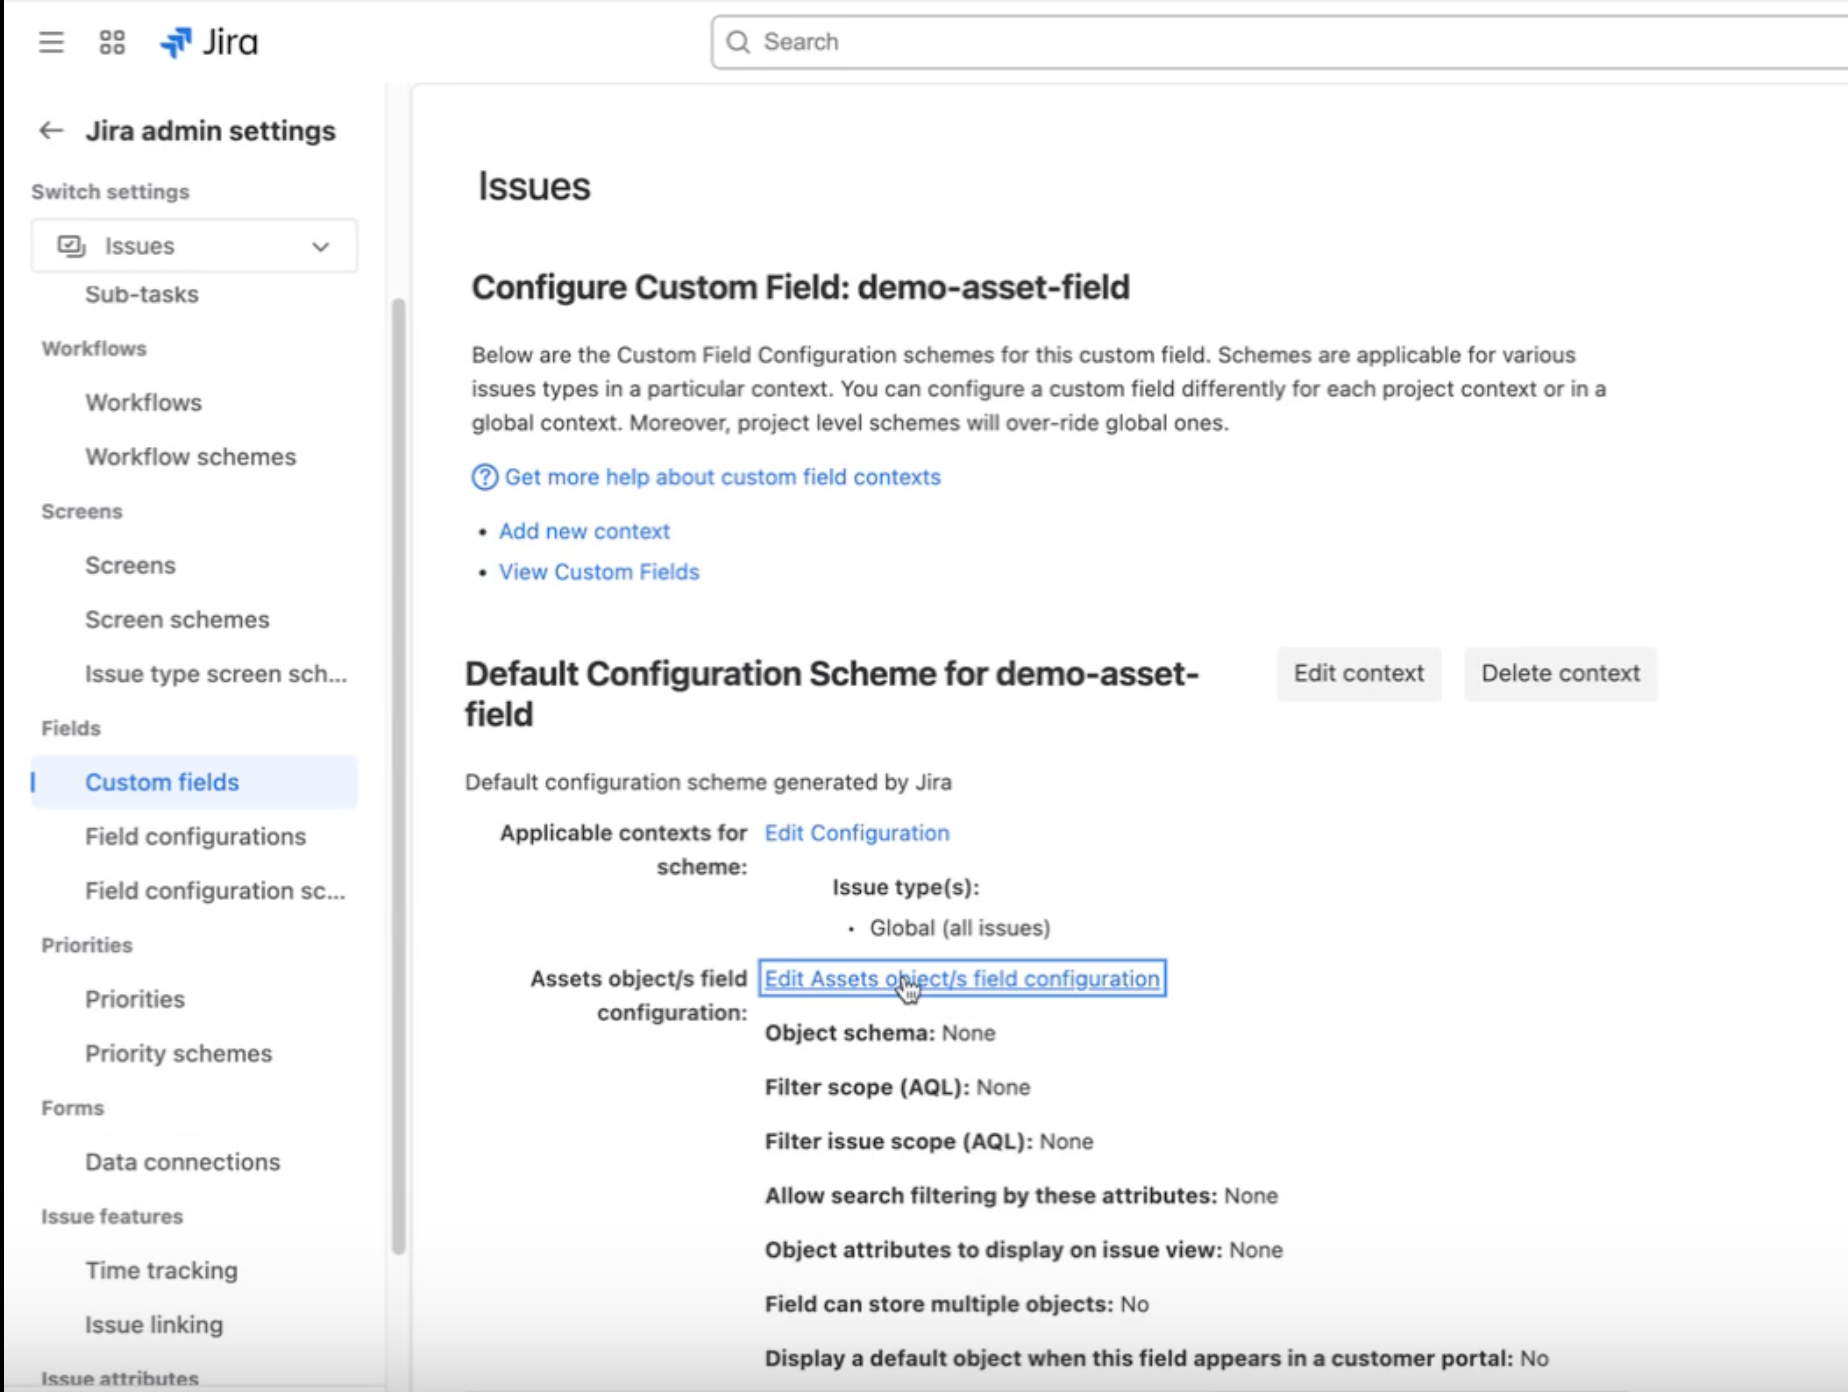Viewport: 1848px width, 1392px height.
Task: Open Workflow schemes from the sidebar
Action: [191, 457]
